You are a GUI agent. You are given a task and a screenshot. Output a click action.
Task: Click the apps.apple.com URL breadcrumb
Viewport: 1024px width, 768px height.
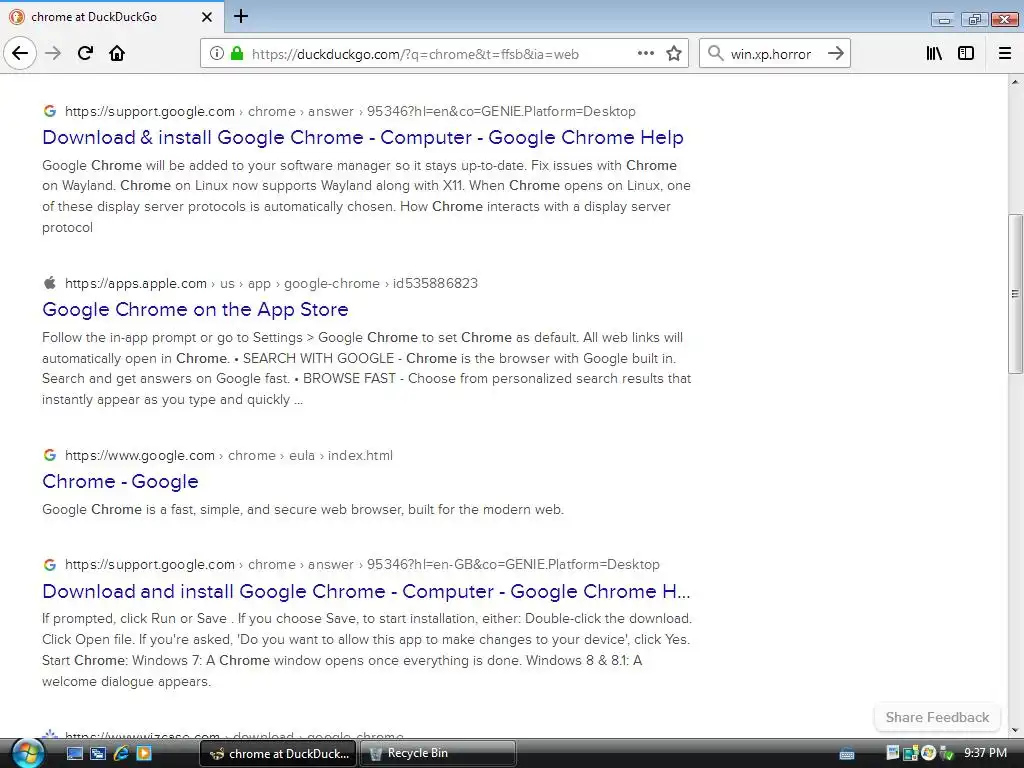(x=271, y=283)
